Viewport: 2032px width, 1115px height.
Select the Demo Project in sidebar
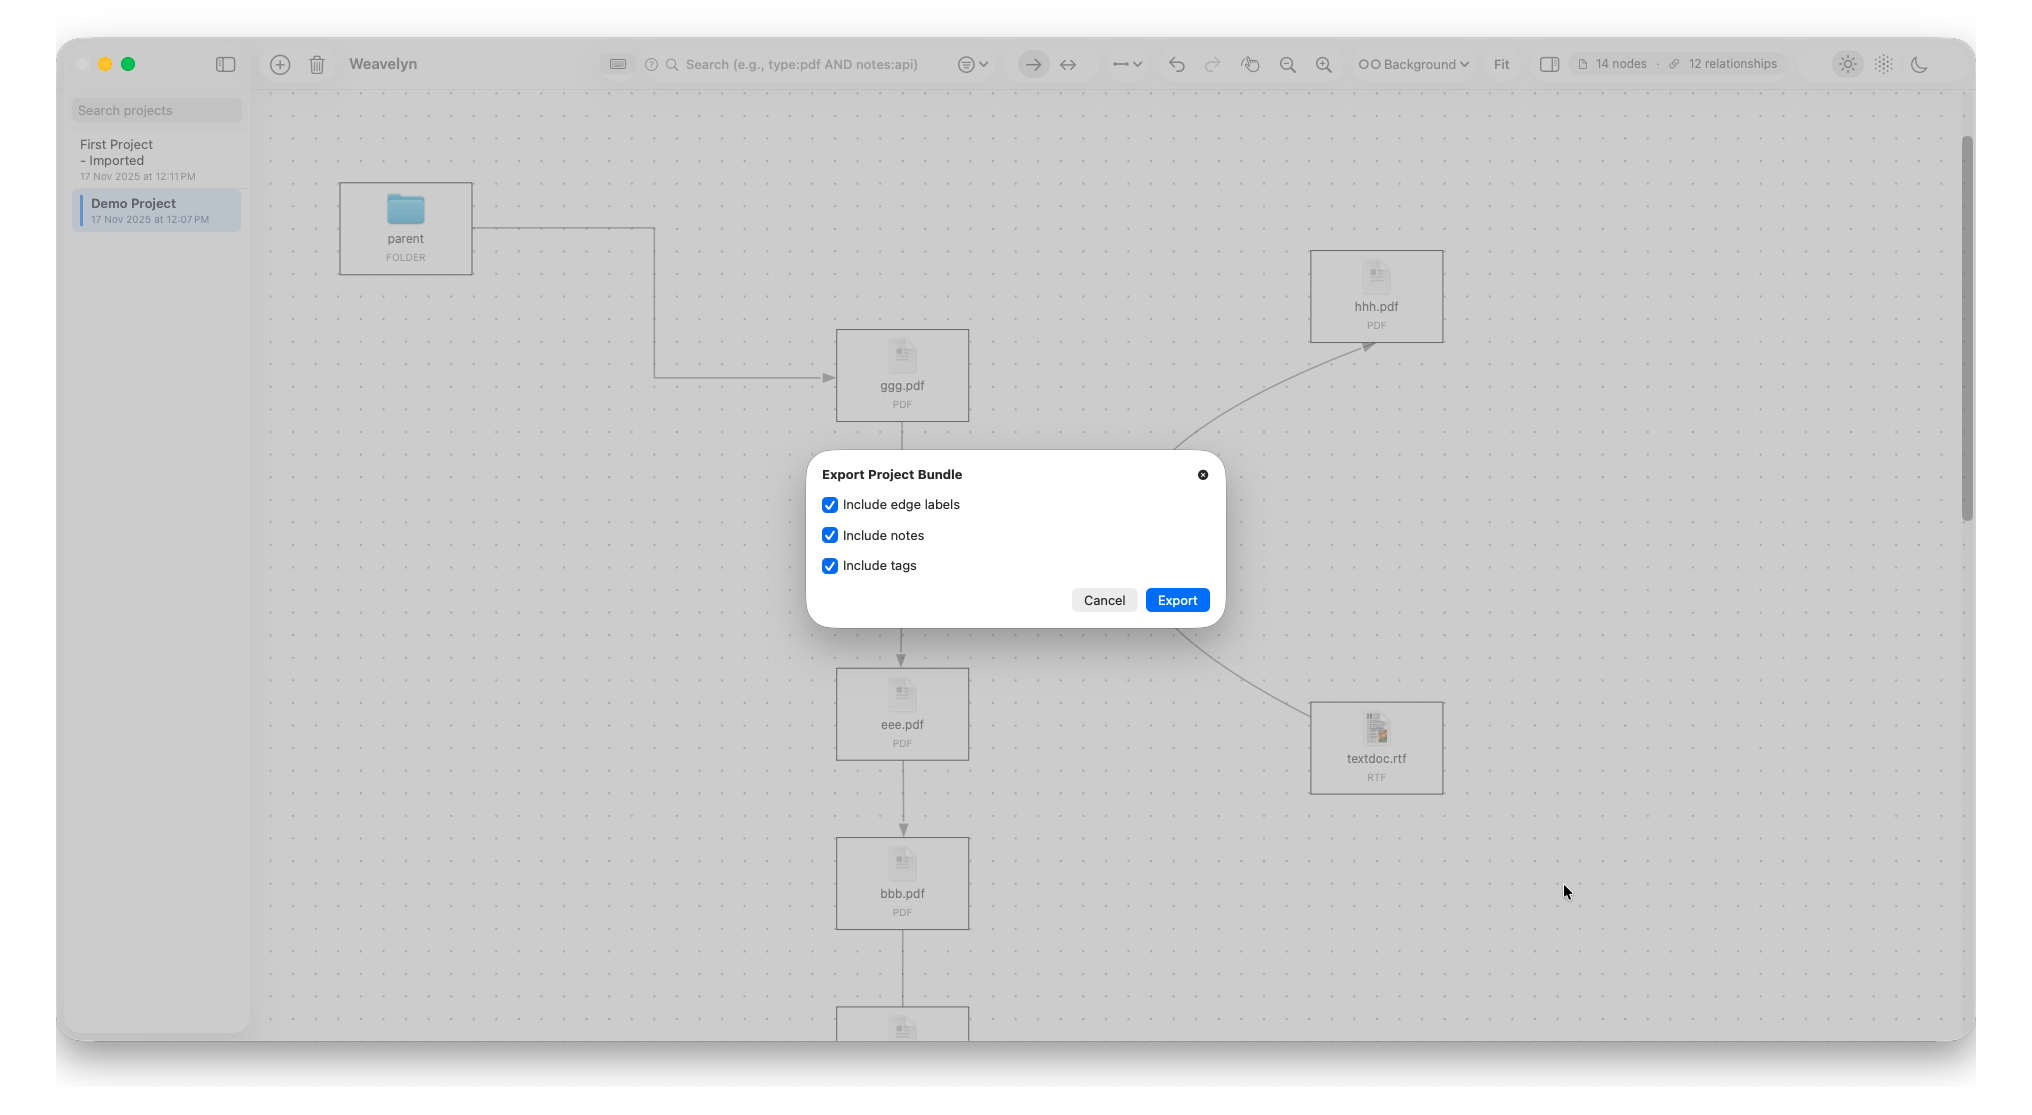157,210
